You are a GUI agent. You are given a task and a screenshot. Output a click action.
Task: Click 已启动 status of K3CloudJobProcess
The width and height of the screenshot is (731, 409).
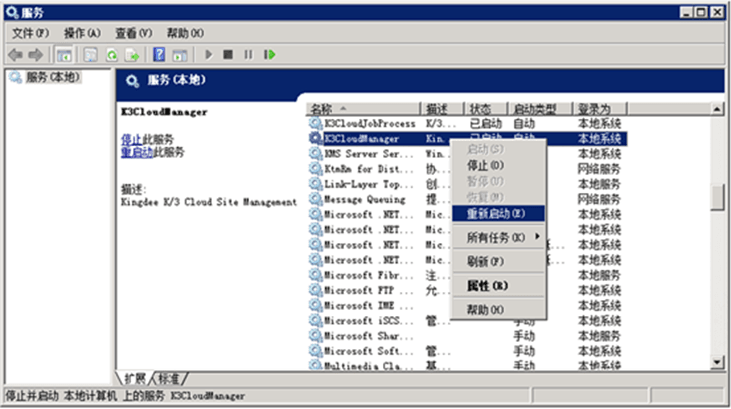485,124
